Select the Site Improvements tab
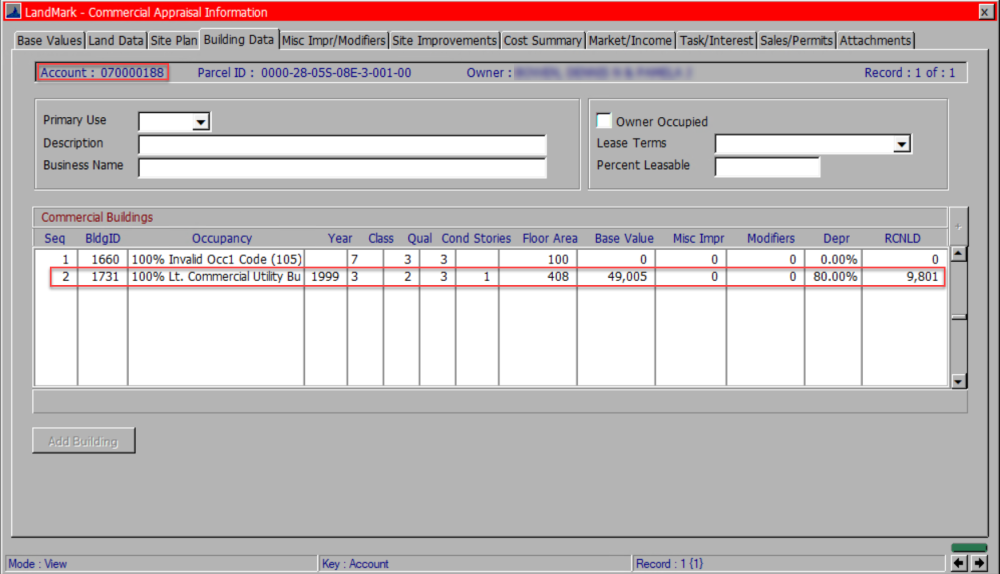Screen dimensions: 1000x574 point(444,40)
